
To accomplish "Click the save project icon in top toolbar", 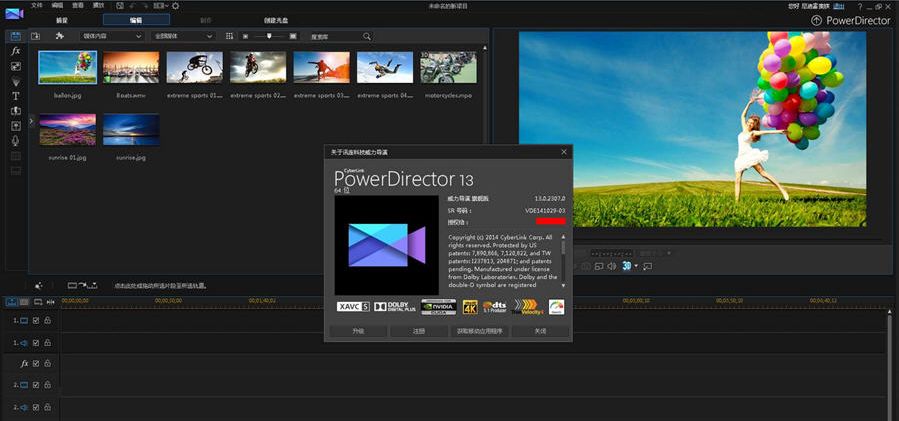I will tap(119, 6).
